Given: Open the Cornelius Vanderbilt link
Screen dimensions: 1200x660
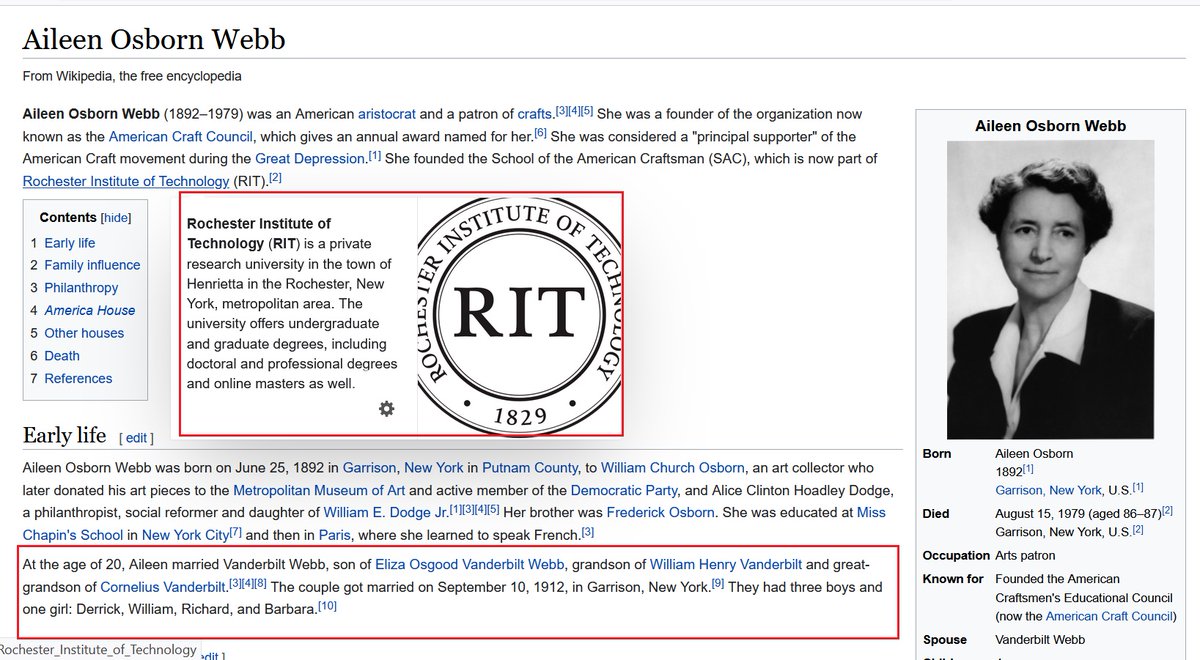Looking at the screenshot, I should [x=164, y=588].
